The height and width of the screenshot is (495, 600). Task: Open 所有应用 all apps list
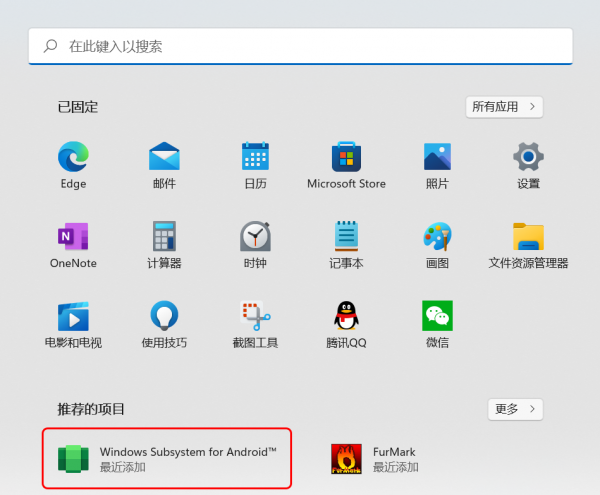point(504,107)
